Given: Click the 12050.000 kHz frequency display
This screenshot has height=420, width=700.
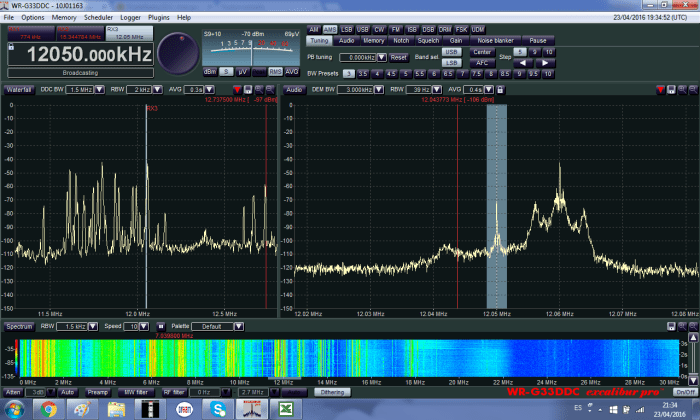Looking at the screenshot, I should pos(79,55).
